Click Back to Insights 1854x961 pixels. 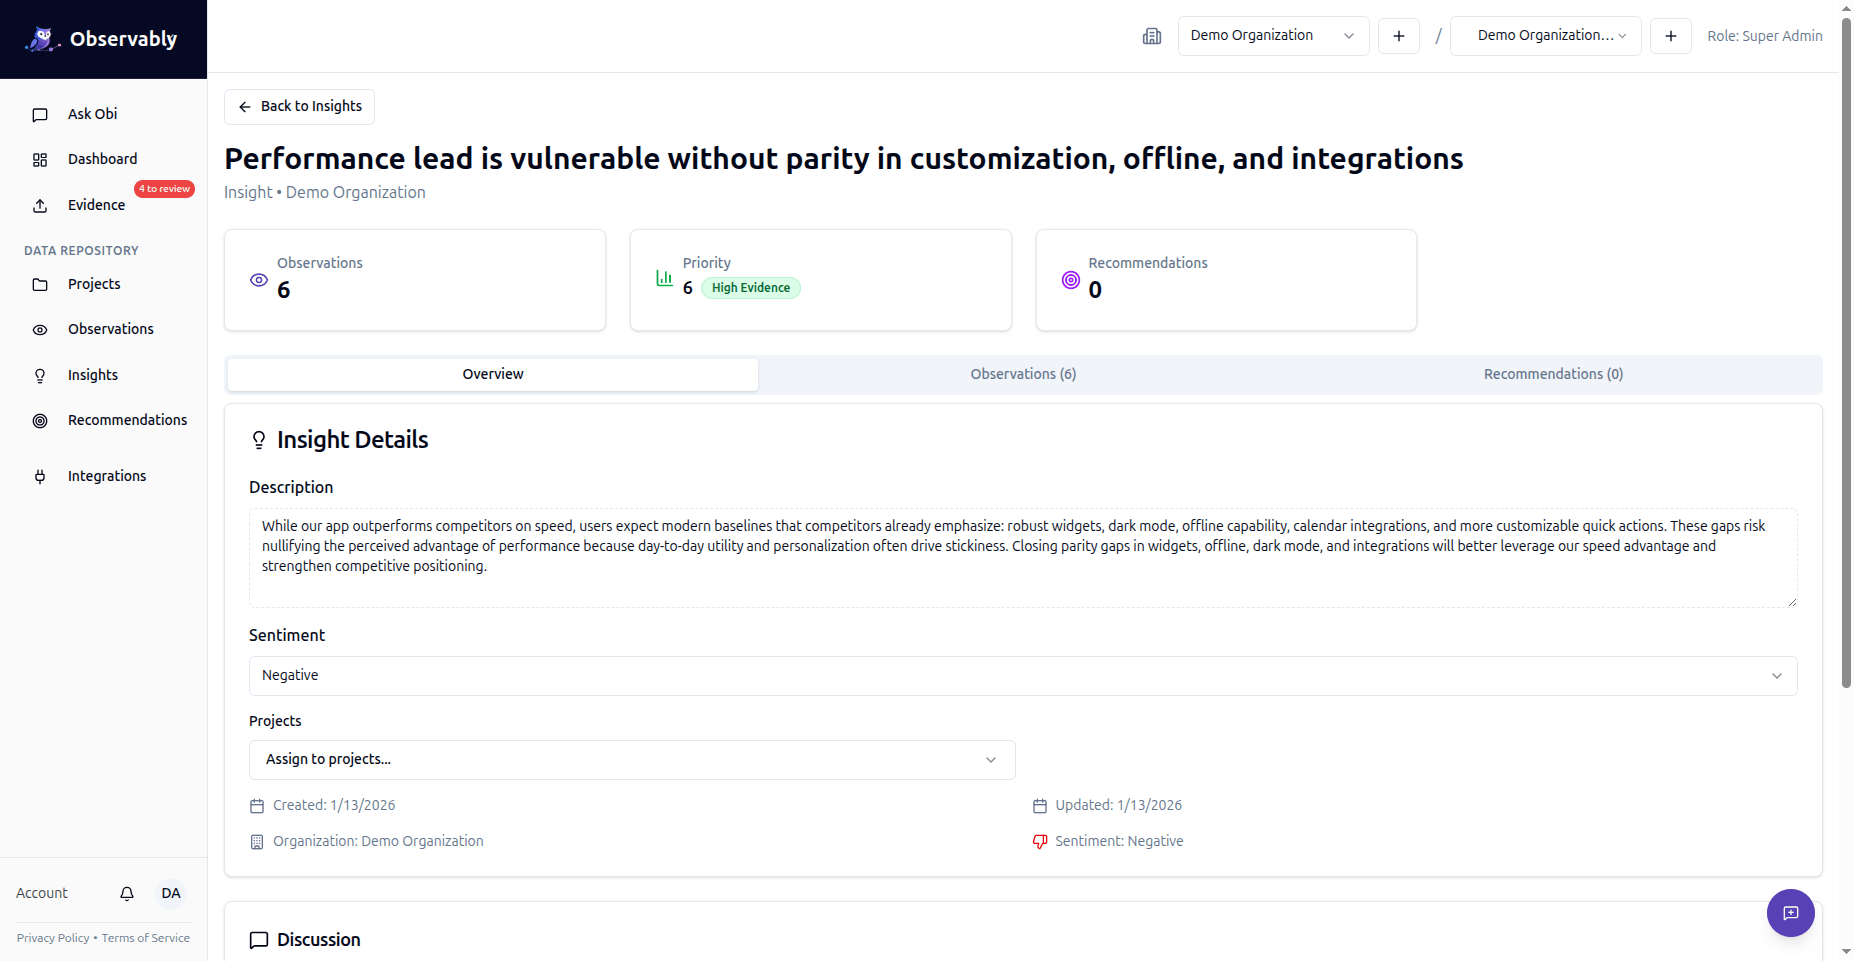click(x=298, y=106)
